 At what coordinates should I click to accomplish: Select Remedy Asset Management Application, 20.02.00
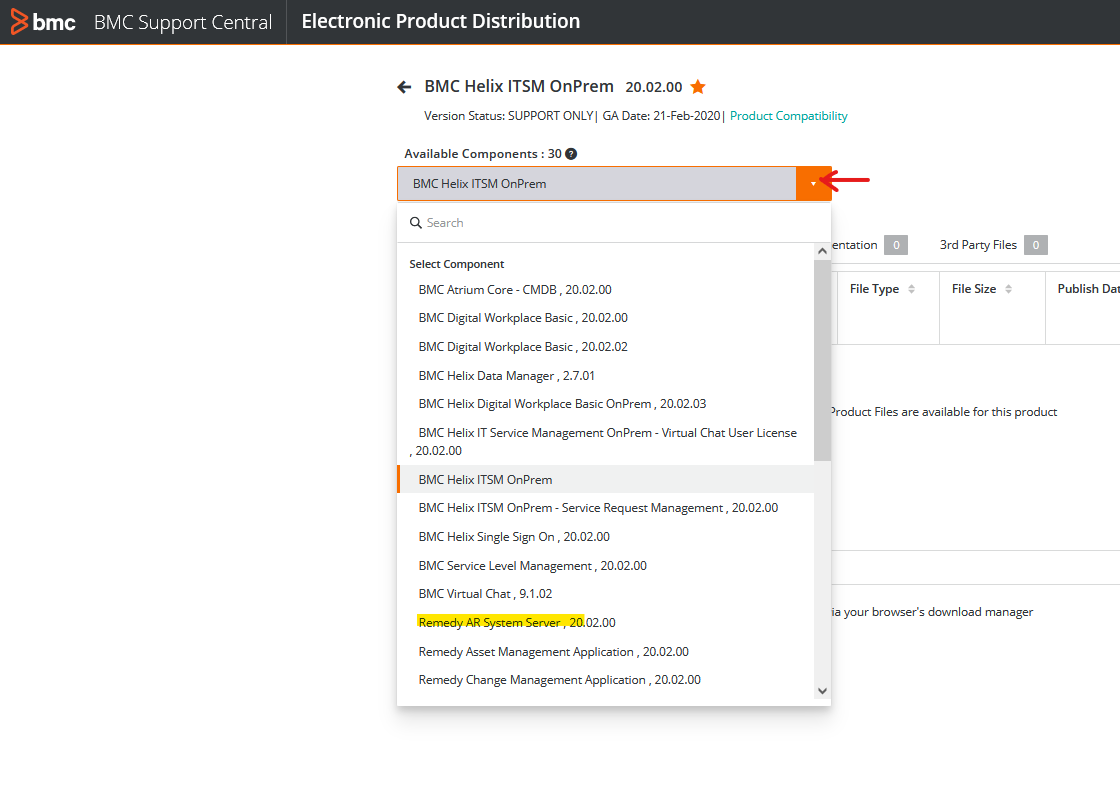554,652
